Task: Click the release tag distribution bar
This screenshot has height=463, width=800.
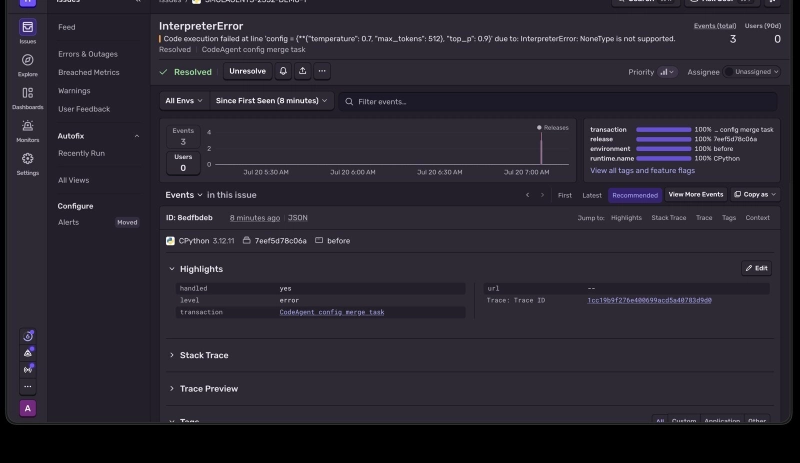Action: pos(663,139)
